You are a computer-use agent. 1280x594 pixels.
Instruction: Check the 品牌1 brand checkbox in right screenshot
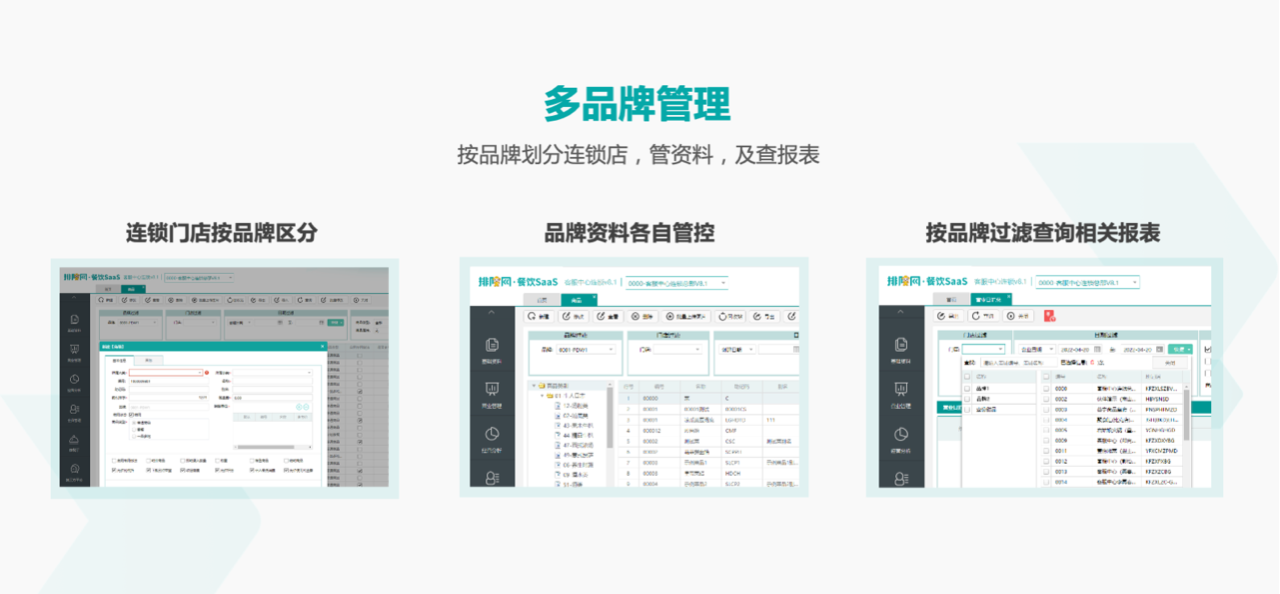[x=967, y=388]
